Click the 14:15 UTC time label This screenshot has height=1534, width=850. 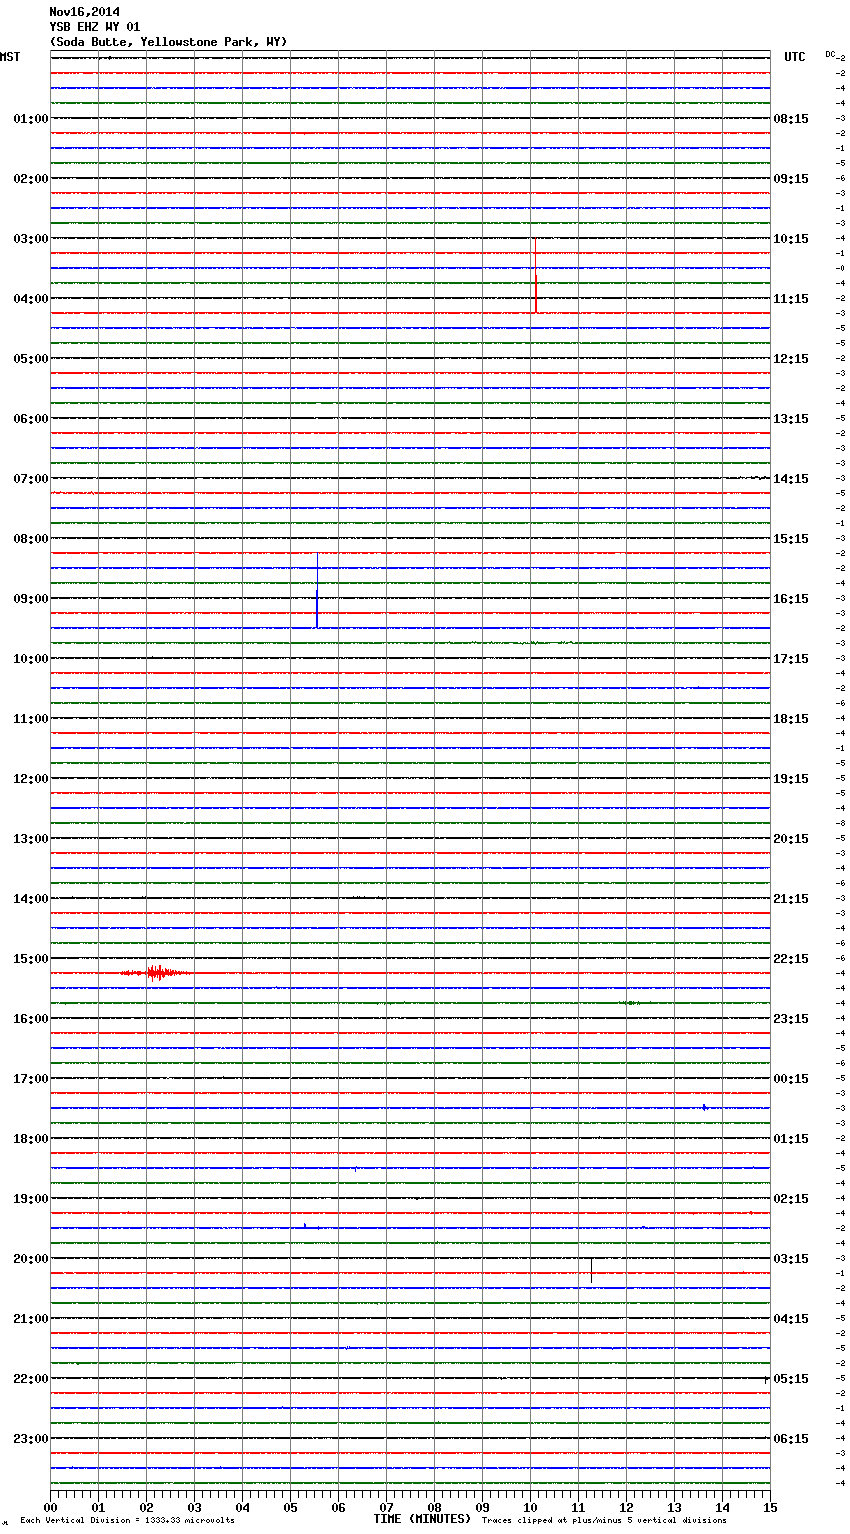click(791, 479)
